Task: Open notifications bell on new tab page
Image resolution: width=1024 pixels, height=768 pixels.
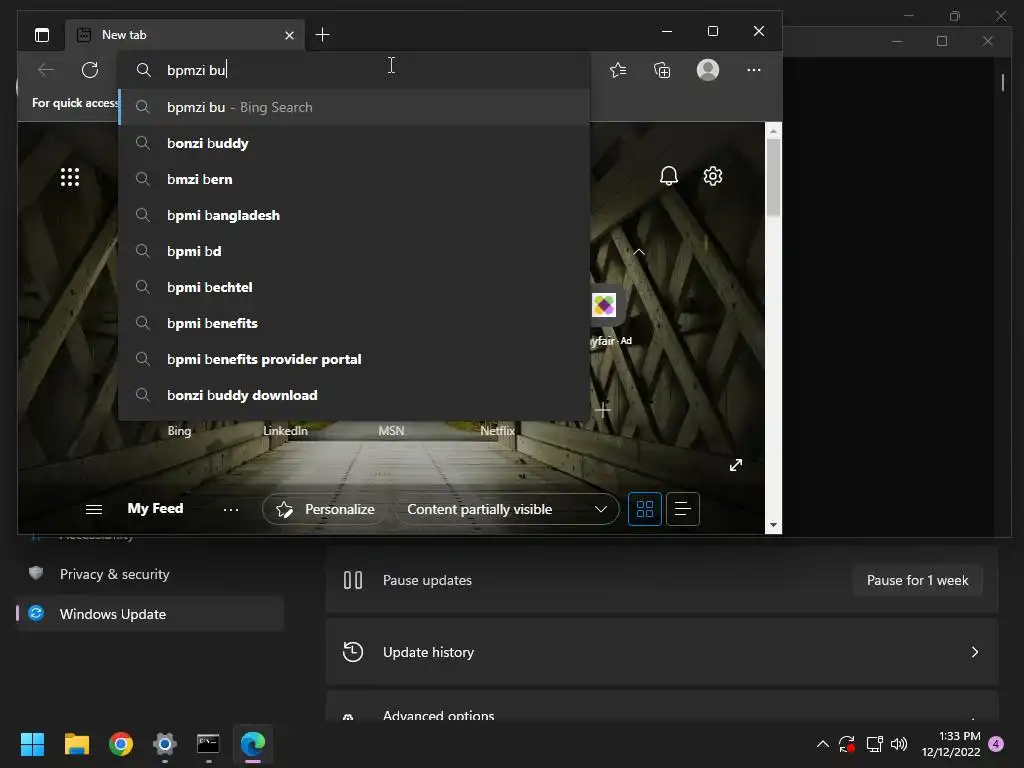Action: coord(669,176)
